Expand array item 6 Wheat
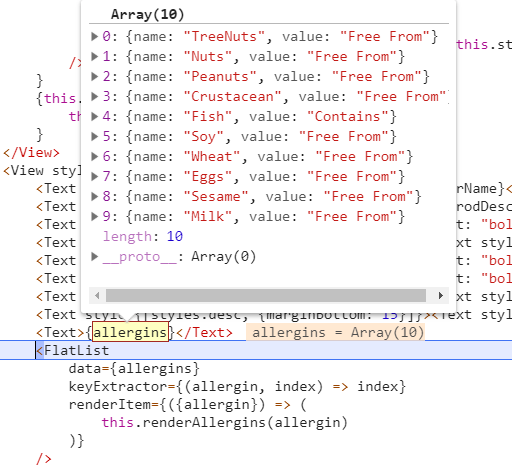Image resolution: width=512 pixels, height=467 pixels. tap(95, 156)
